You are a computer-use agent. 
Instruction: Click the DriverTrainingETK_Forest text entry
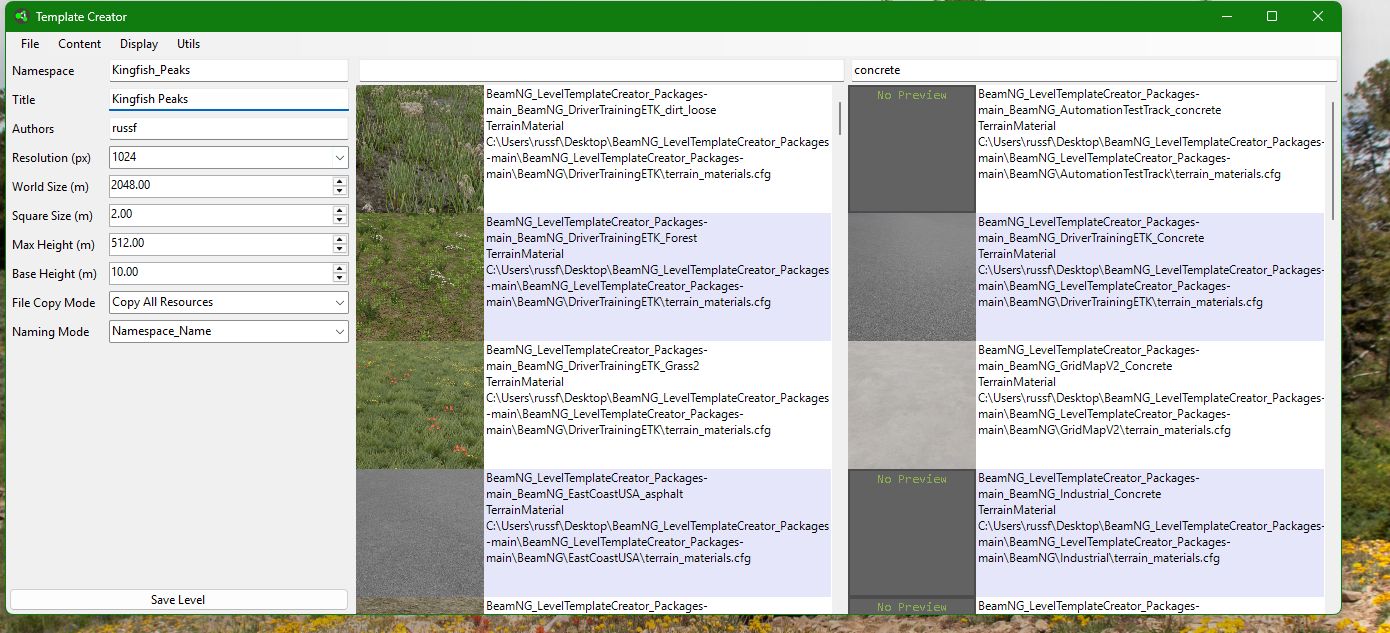click(657, 277)
